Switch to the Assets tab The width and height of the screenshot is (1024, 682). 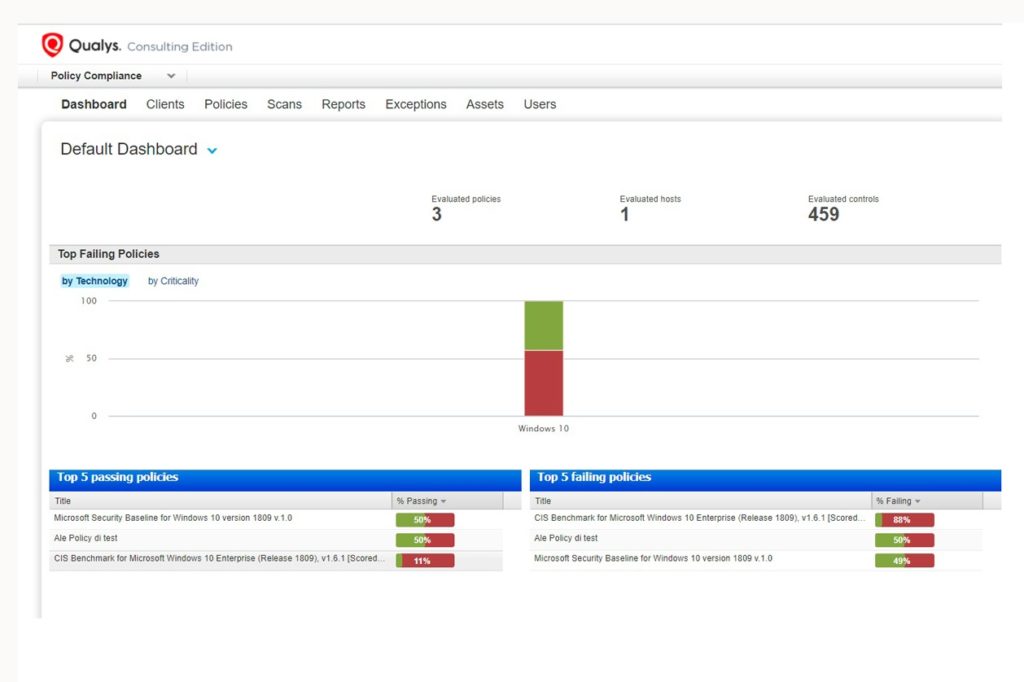point(485,105)
